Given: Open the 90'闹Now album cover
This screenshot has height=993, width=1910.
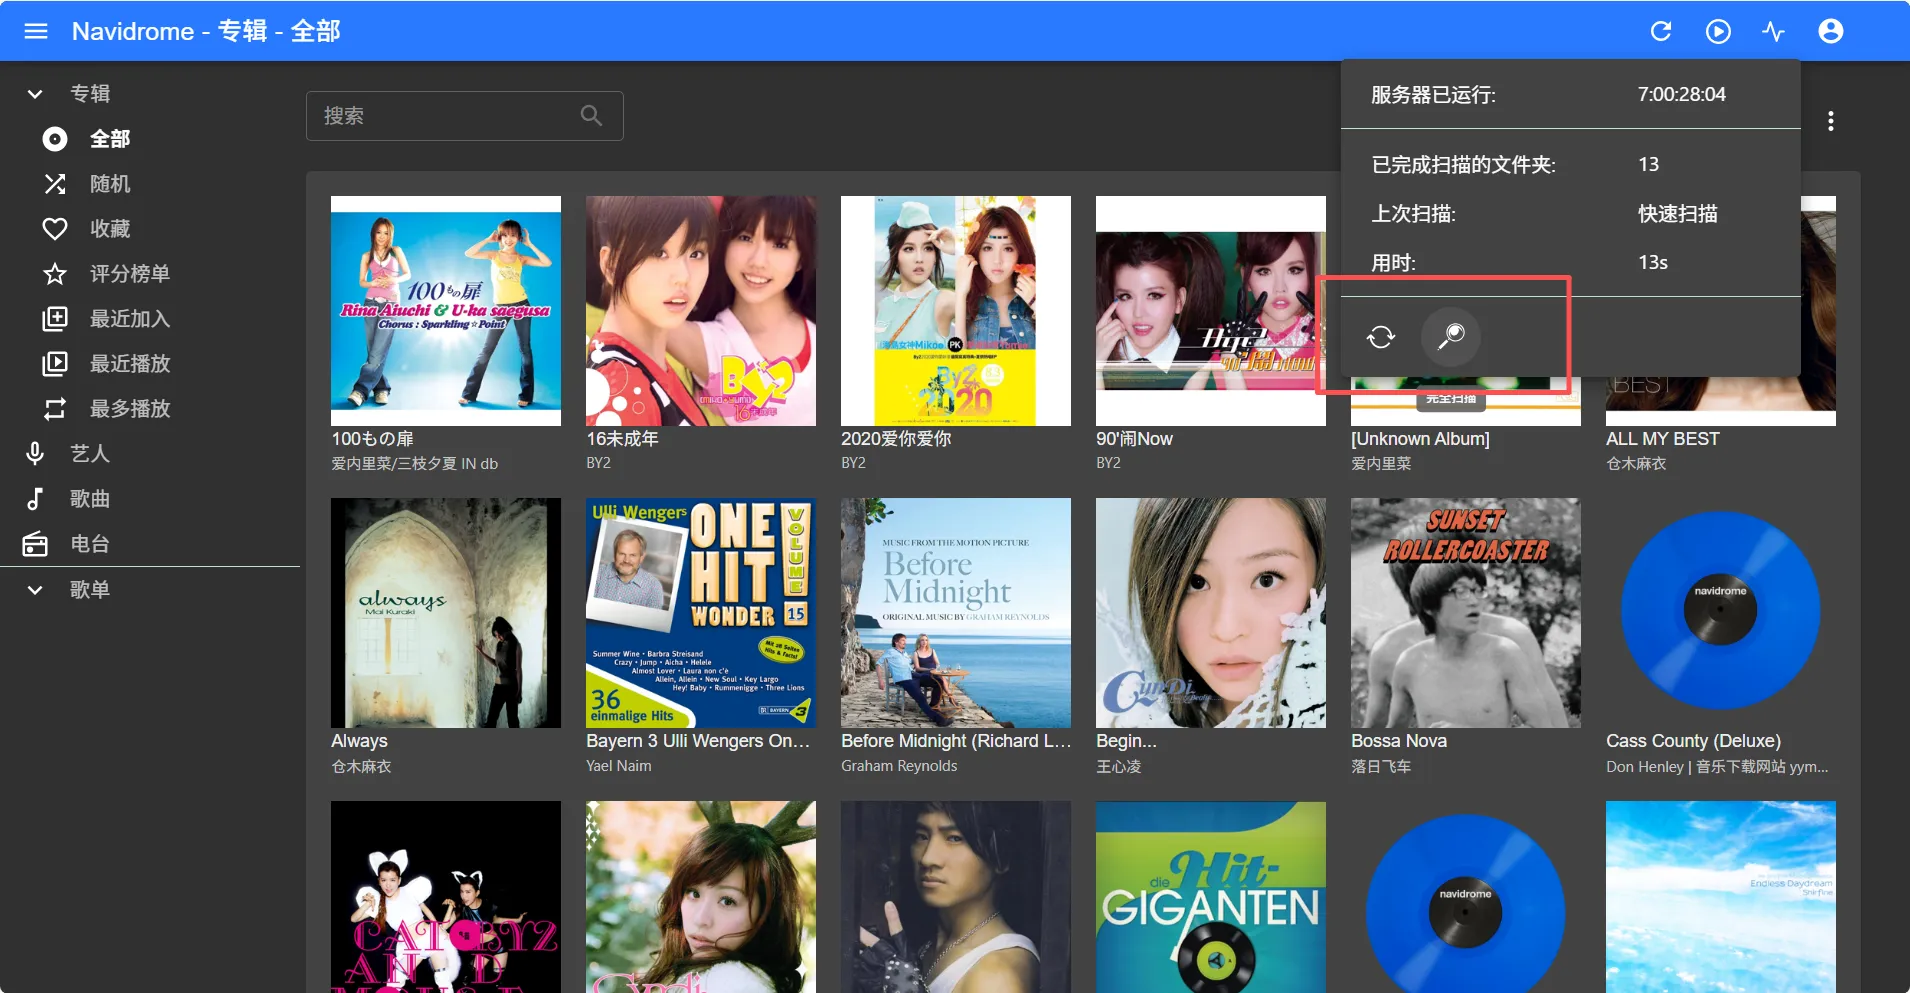Looking at the screenshot, I should 1211,311.
